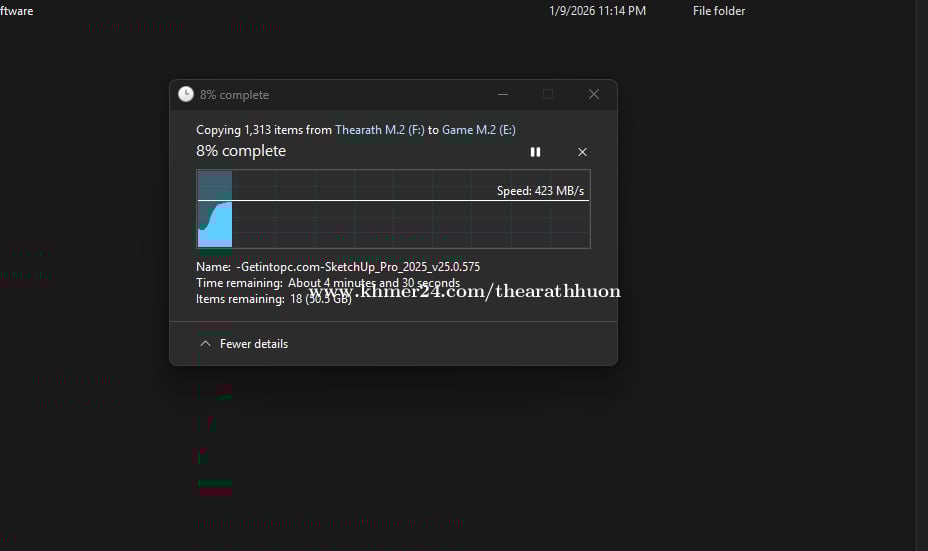Minimize the copy progress dialog
Viewport: 928px width, 551px height.
click(502, 94)
